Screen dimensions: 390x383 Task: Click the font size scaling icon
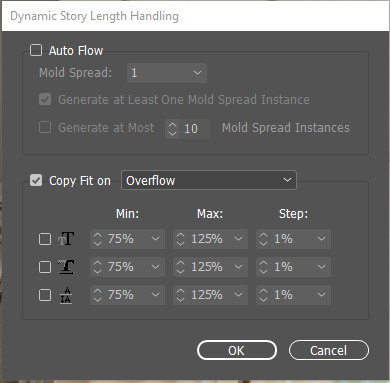coord(66,239)
